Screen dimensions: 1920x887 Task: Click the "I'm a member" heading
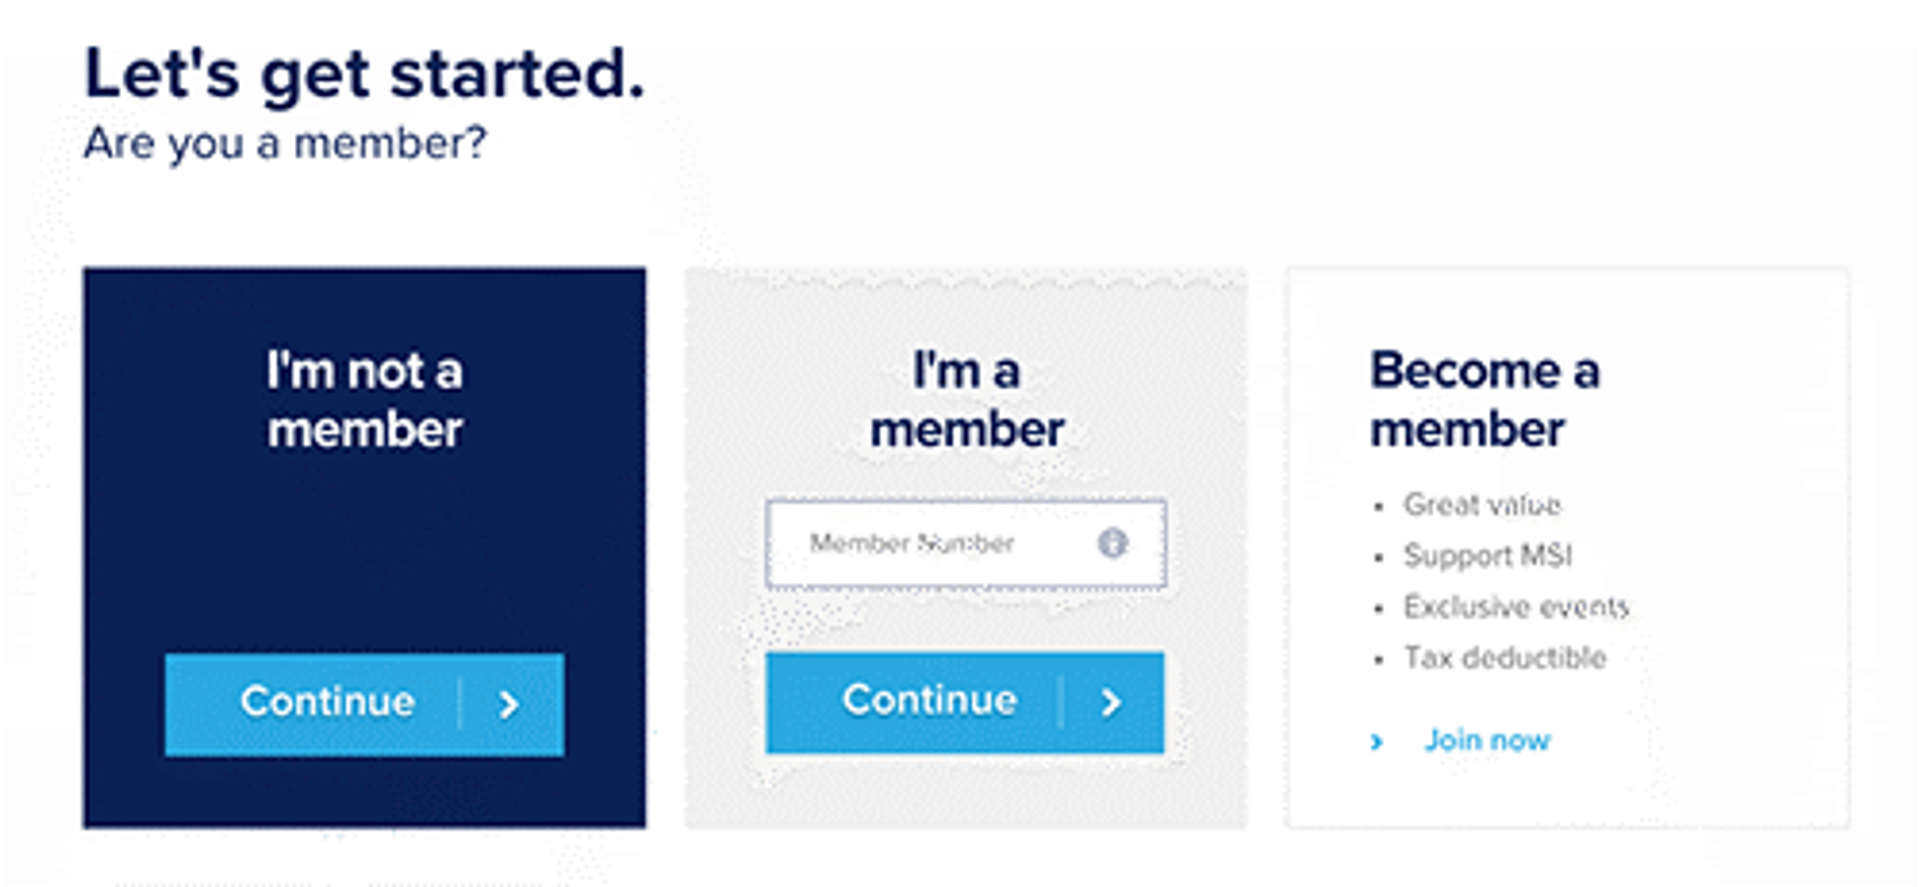click(966, 400)
